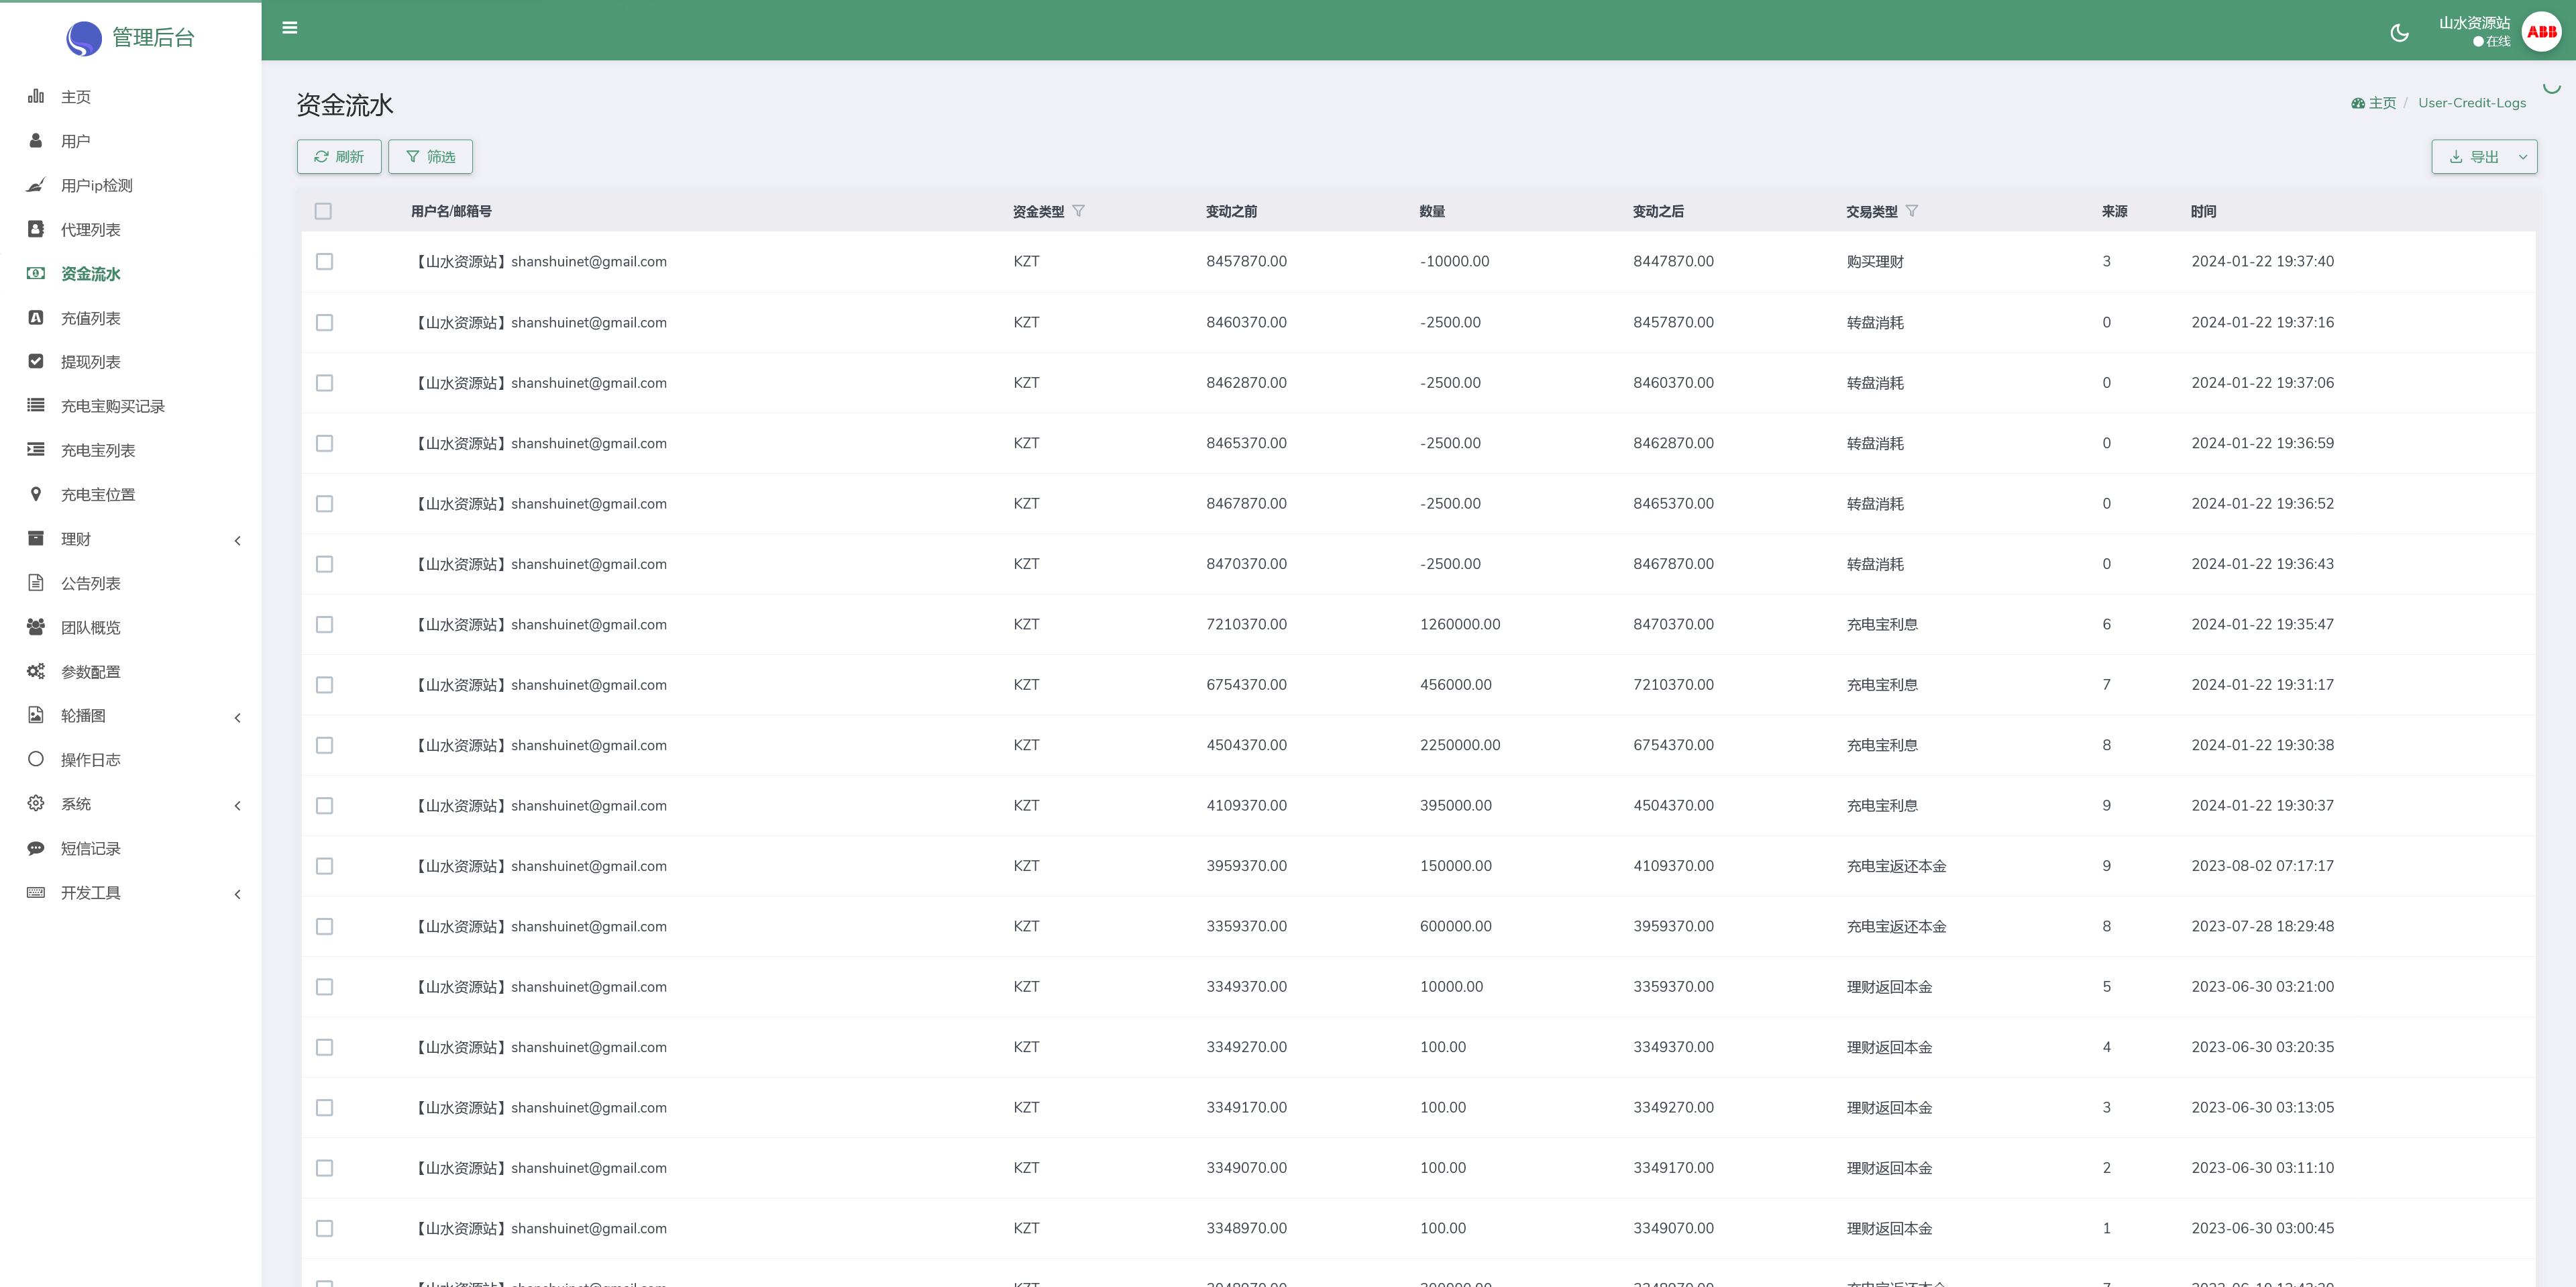Click the 筛选 filter button
2576x1287 pixels.
click(430, 157)
